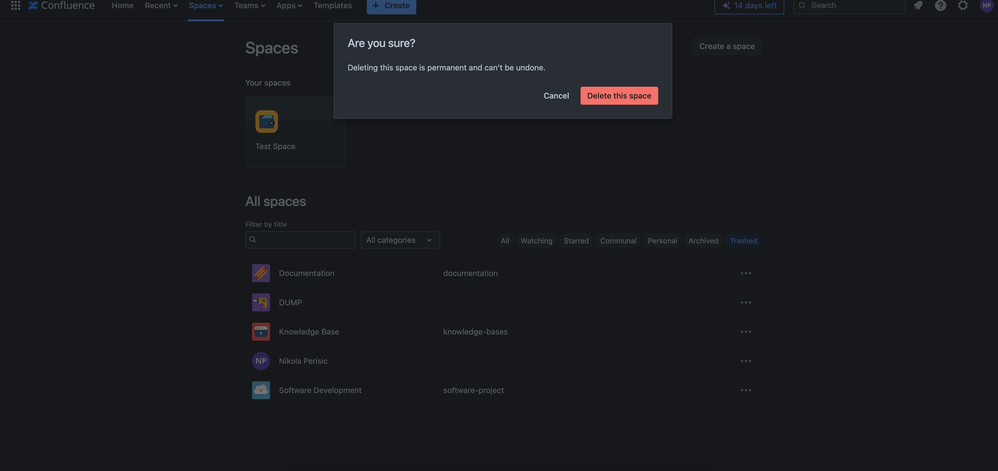Click the Test Space wallet icon
This screenshot has width=998, height=471.
[267, 122]
